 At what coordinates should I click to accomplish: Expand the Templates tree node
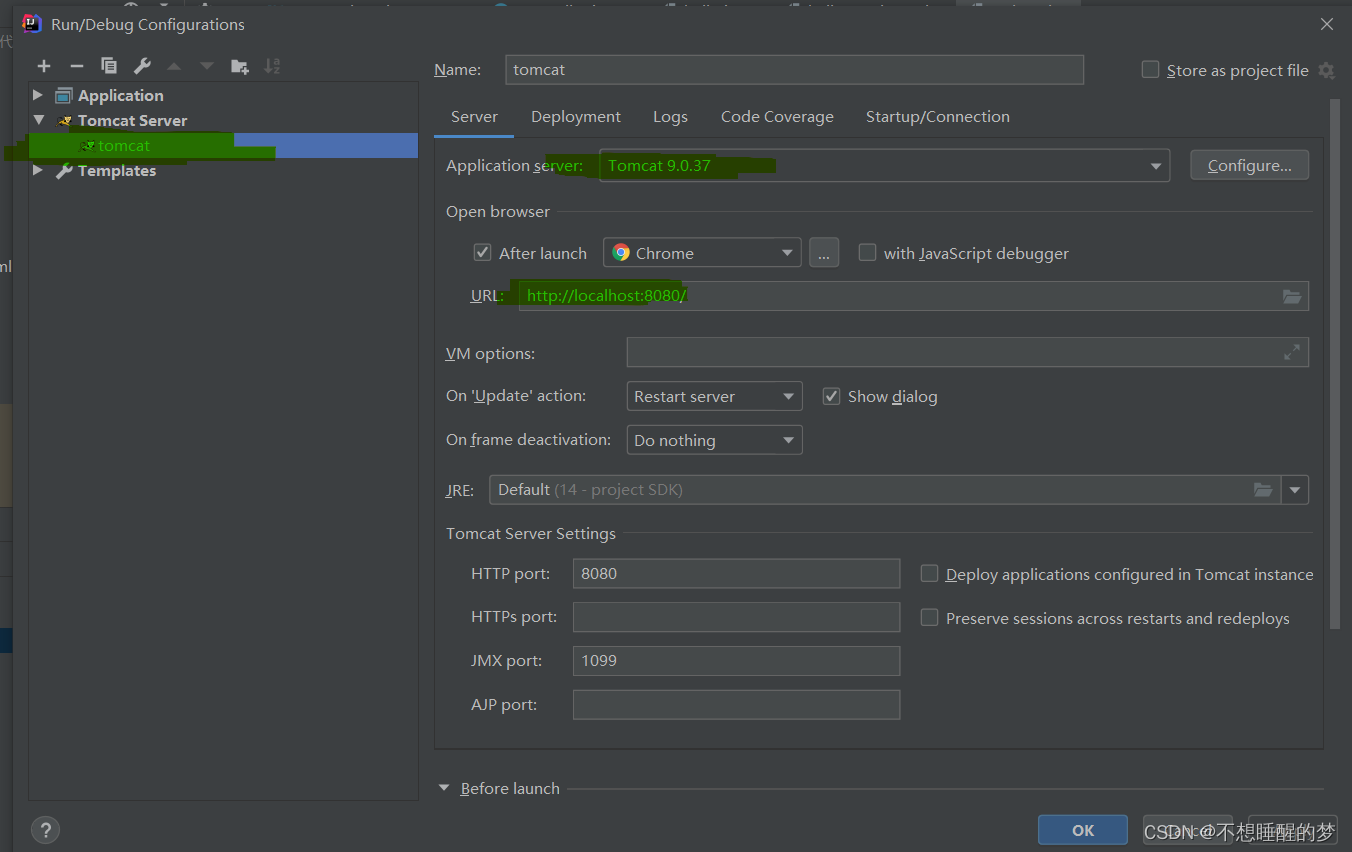[x=38, y=170]
